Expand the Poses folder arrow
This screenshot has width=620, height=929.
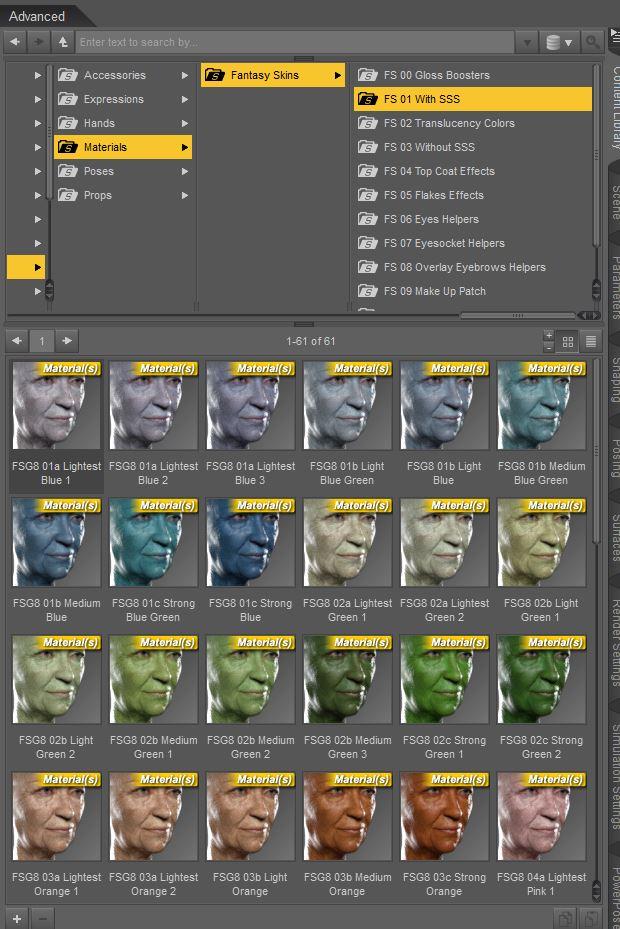pyautogui.click(x=185, y=171)
